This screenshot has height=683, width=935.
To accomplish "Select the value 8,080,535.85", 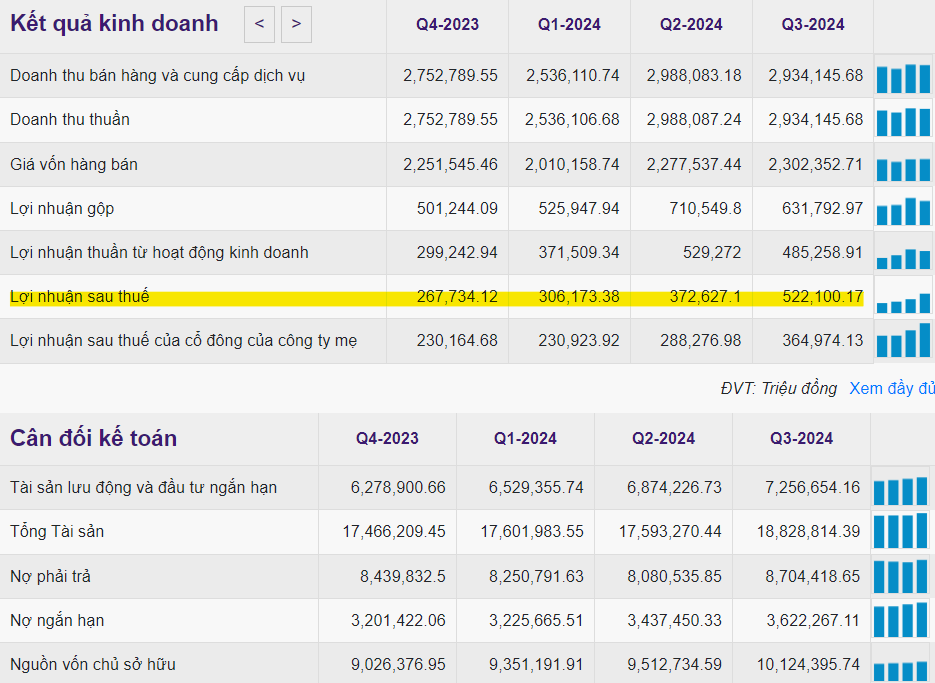I will pyautogui.click(x=674, y=576).
